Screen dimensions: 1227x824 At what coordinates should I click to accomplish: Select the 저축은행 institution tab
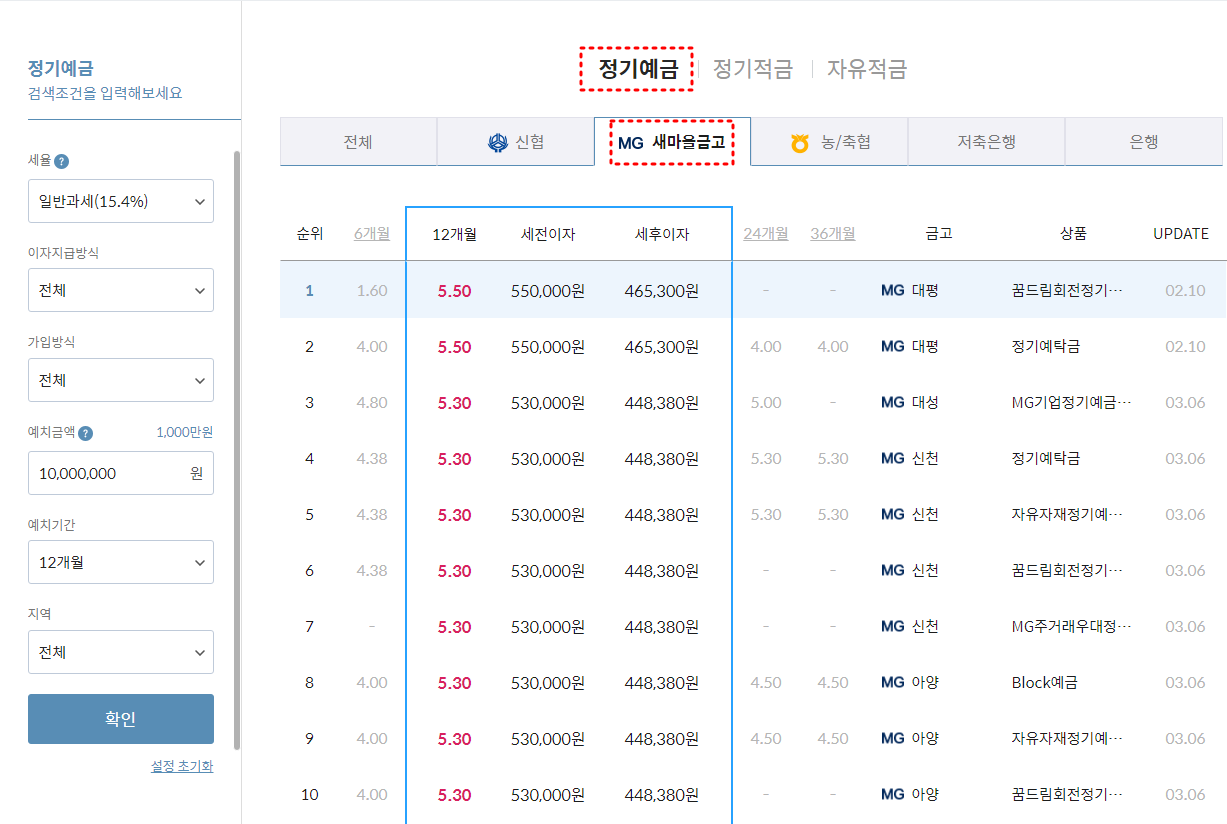coord(986,142)
